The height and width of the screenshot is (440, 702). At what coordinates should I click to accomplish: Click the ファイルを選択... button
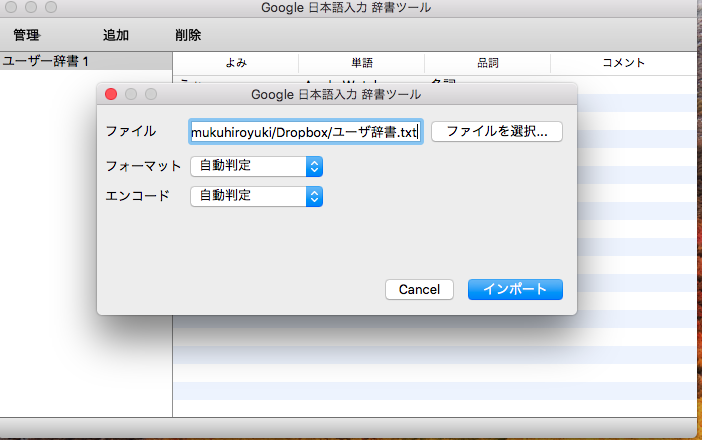497,132
